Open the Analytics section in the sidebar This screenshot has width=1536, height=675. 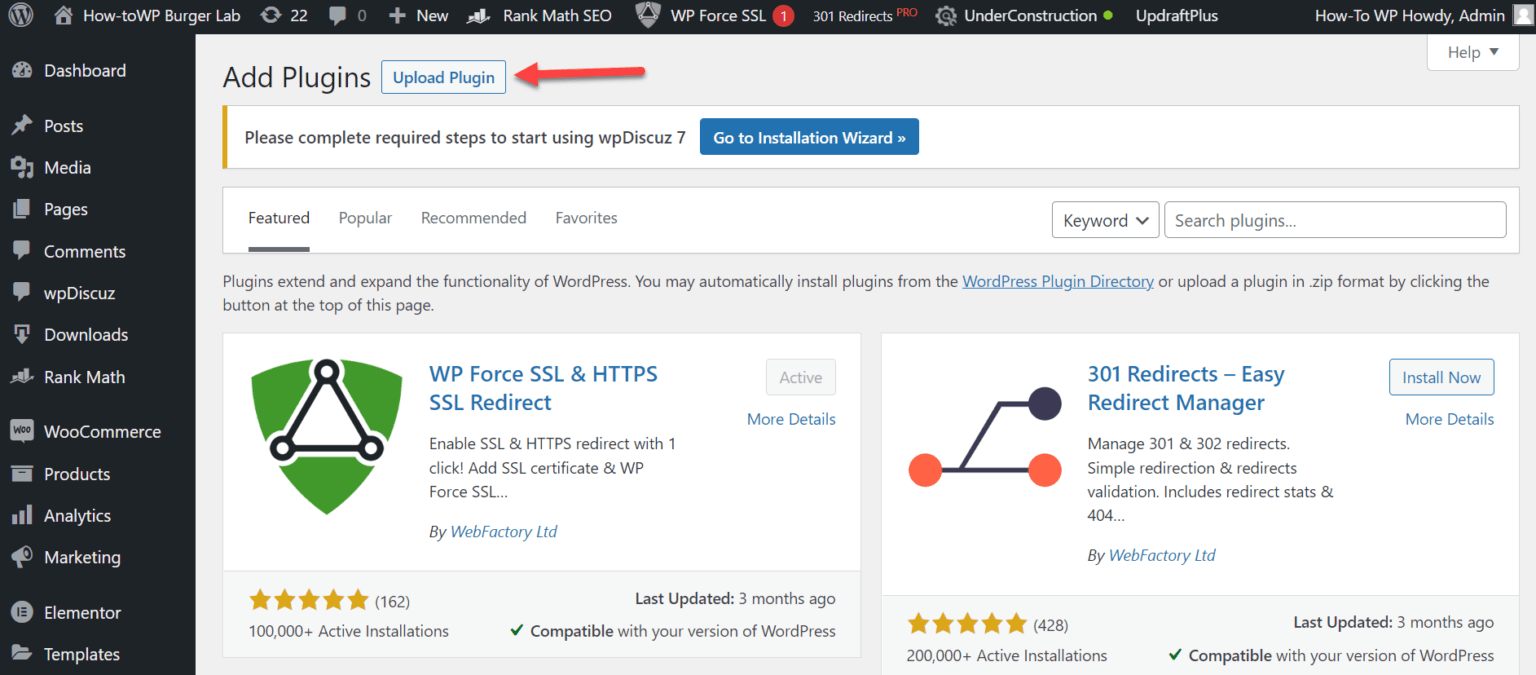[78, 515]
